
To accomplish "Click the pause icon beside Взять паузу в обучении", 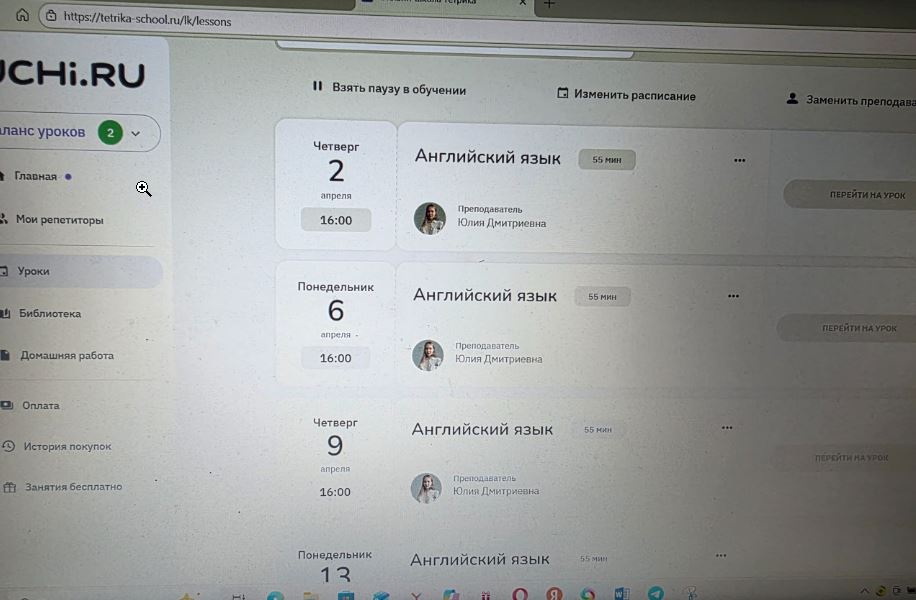I will (x=317, y=86).
